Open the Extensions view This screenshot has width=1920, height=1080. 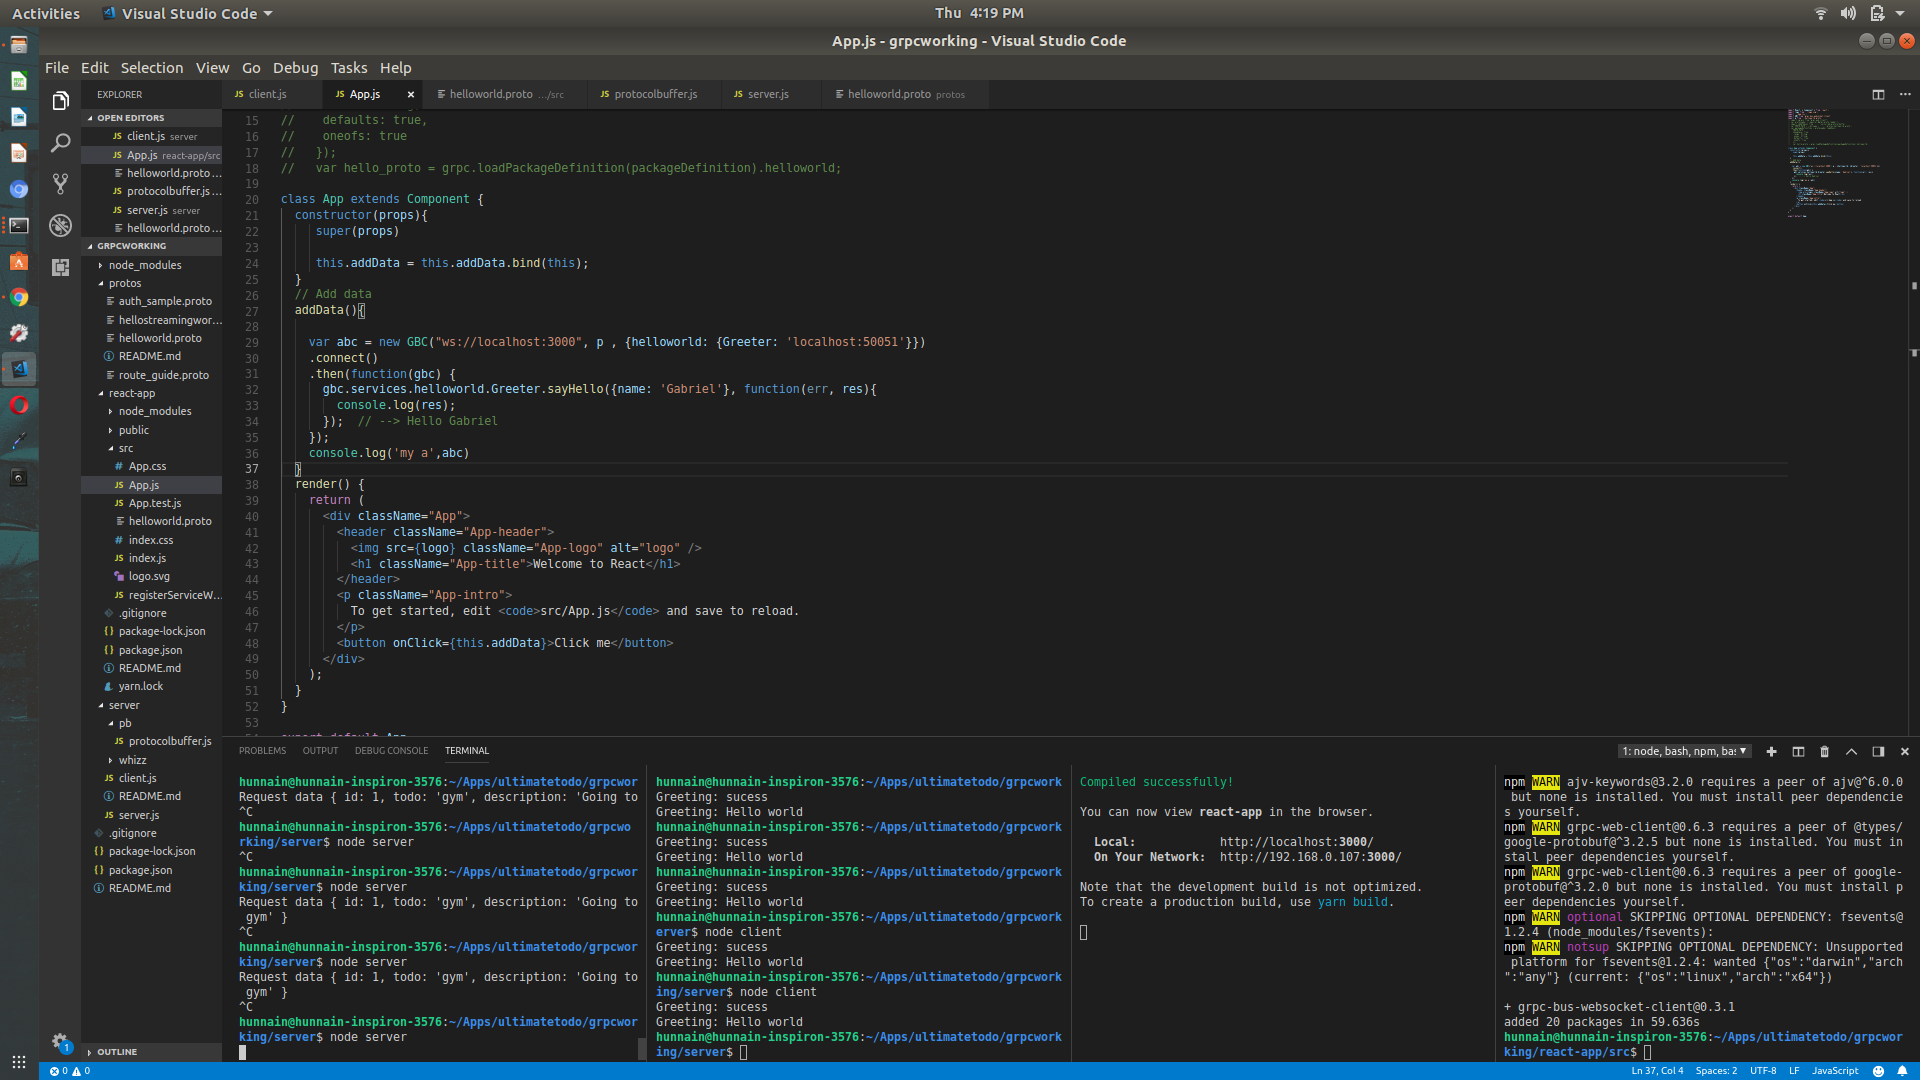[x=60, y=267]
